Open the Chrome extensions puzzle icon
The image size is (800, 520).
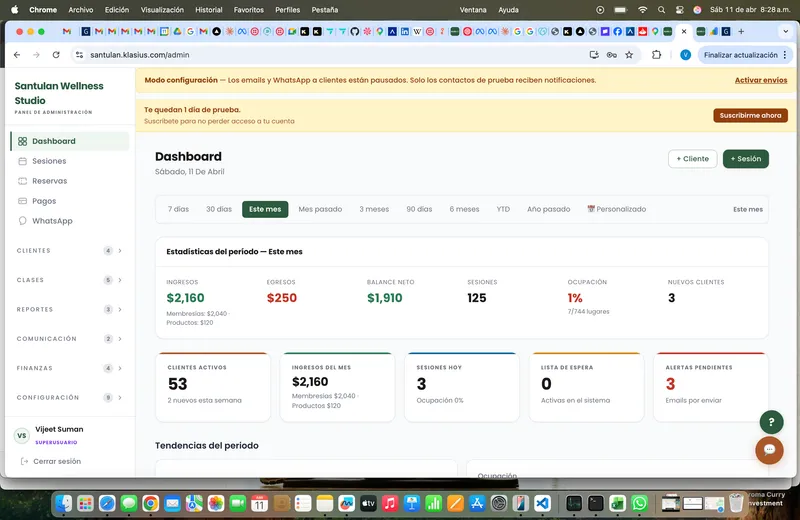[x=657, y=55]
